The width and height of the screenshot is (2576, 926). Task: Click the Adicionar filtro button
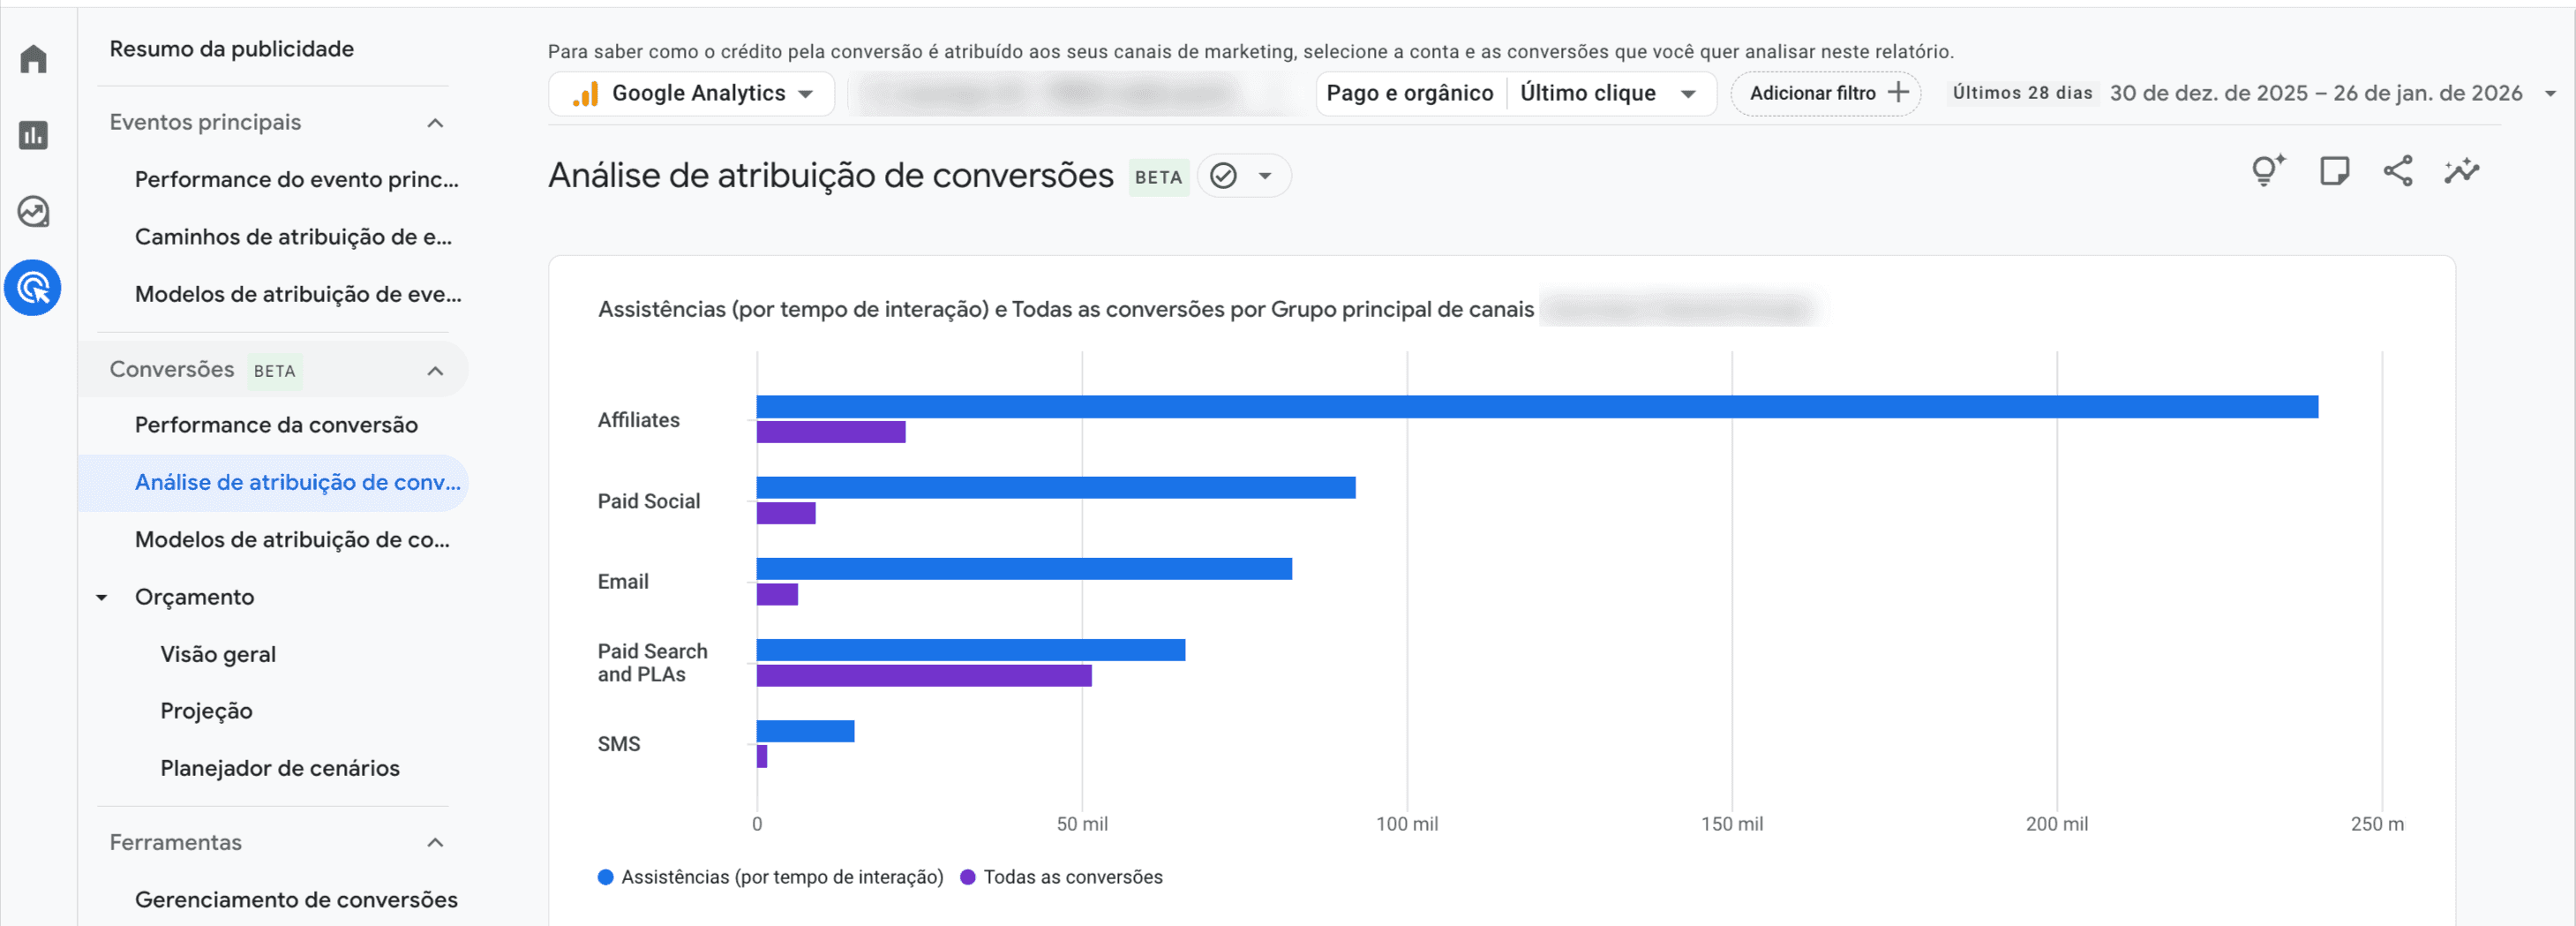point(1825,93)
